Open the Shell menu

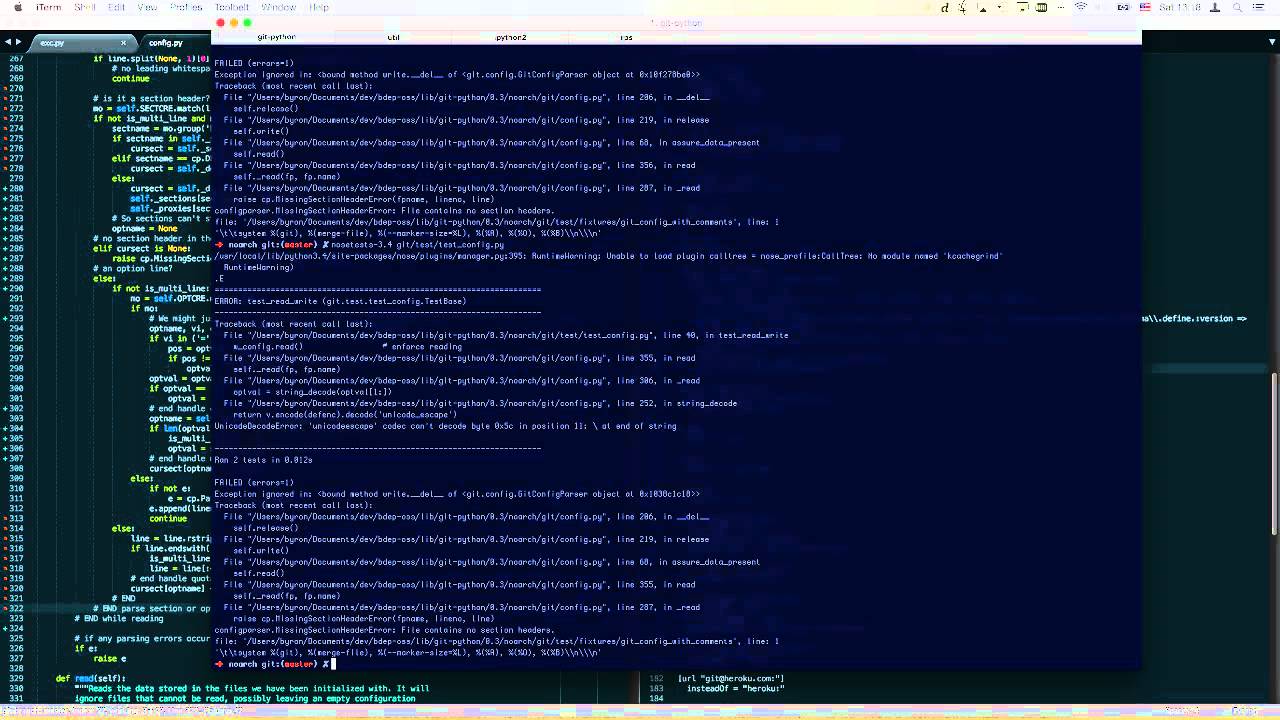[x=85, y=7]
